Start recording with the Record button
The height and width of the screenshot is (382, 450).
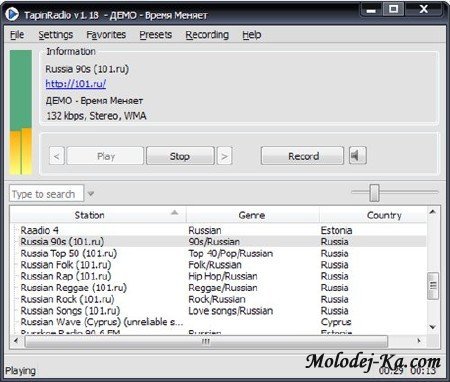pos(302,156)
